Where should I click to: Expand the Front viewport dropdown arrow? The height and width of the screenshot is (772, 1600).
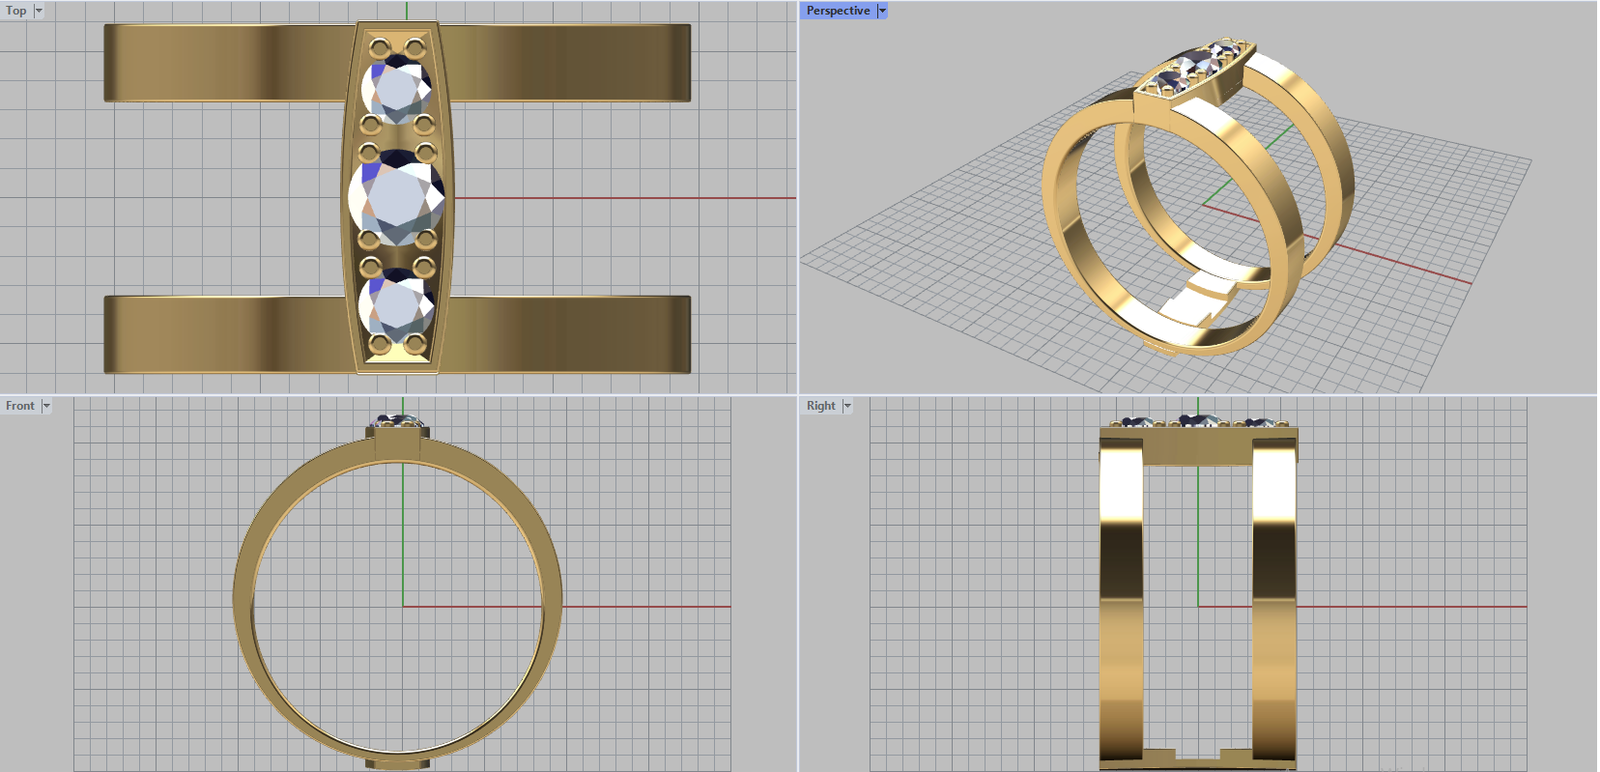click(46, 406)
